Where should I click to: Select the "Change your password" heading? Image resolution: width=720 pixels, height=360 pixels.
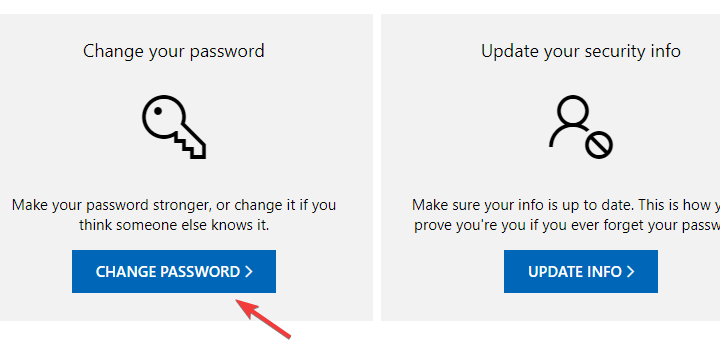point(174,51)
